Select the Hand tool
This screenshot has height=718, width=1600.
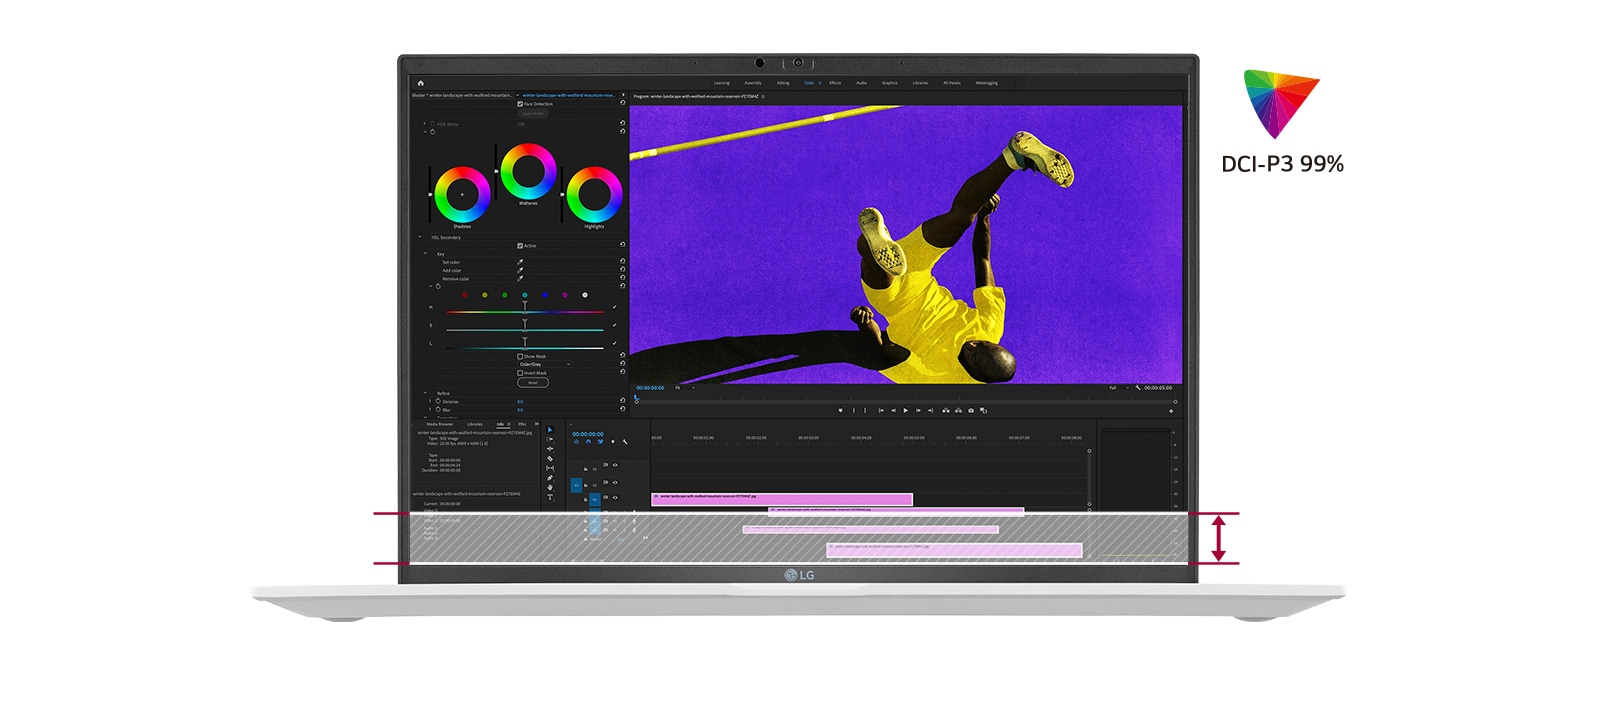550,487
